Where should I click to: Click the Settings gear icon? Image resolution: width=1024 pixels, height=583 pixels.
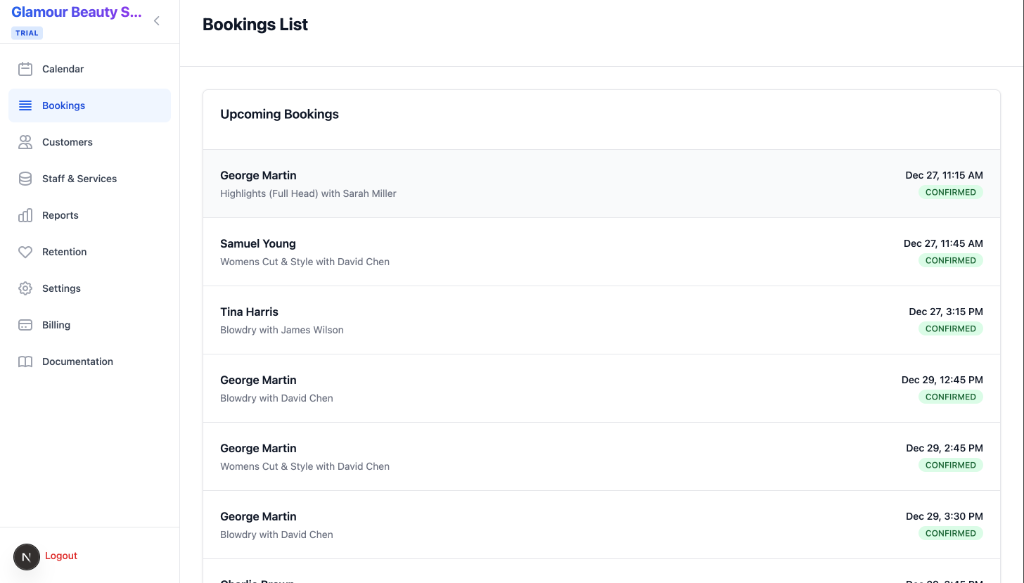point(26,288)
